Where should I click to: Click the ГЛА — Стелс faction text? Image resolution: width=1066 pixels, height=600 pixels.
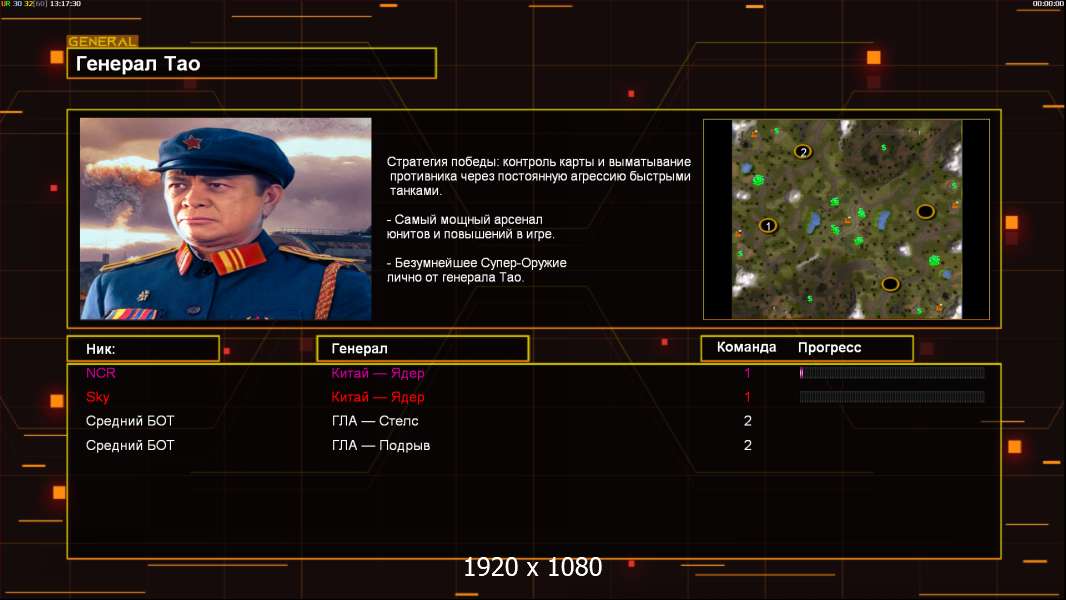tap(375, 421)
